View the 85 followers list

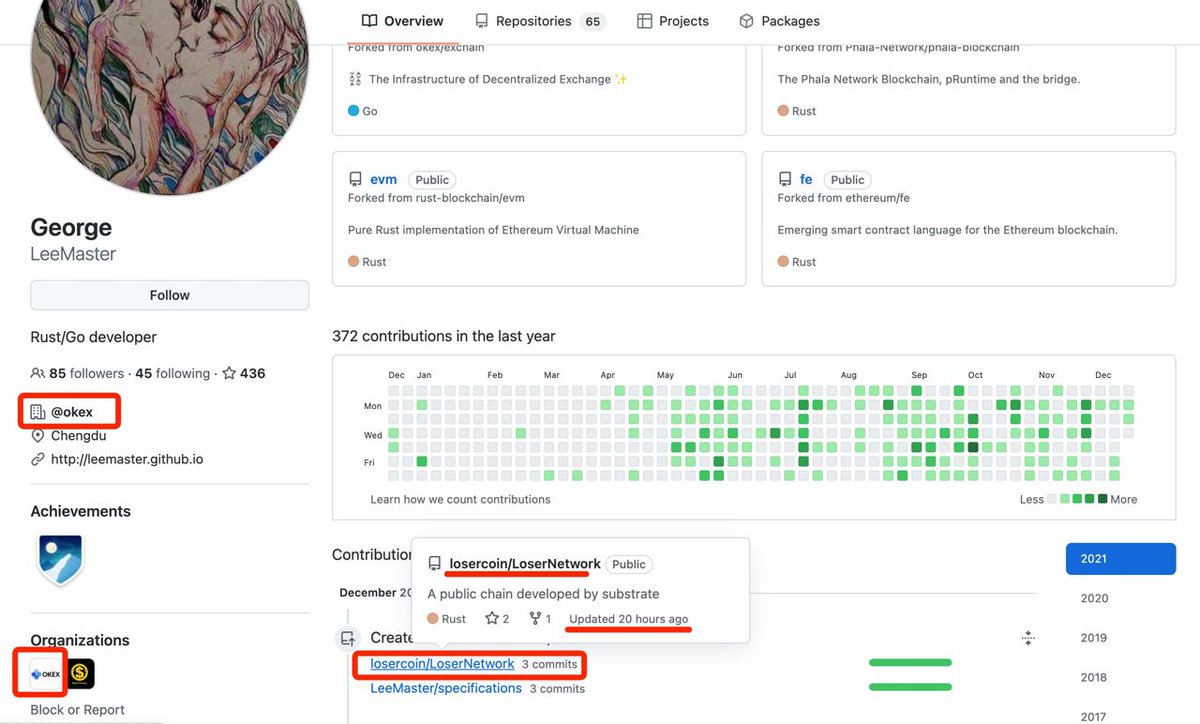pos(86,373)
